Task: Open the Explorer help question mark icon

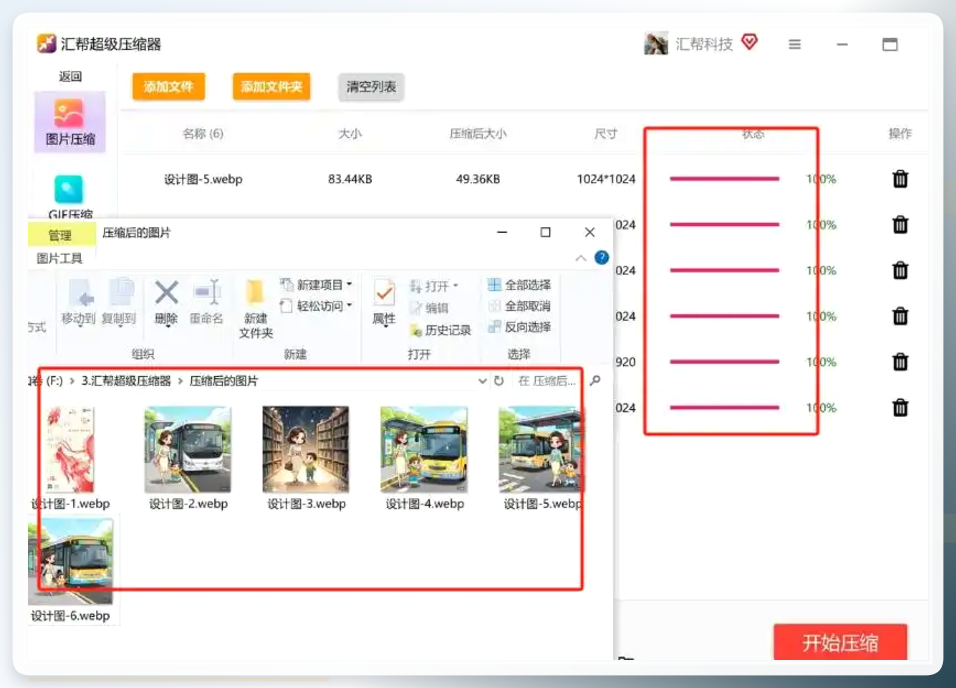Action: [x=601, y=257]
